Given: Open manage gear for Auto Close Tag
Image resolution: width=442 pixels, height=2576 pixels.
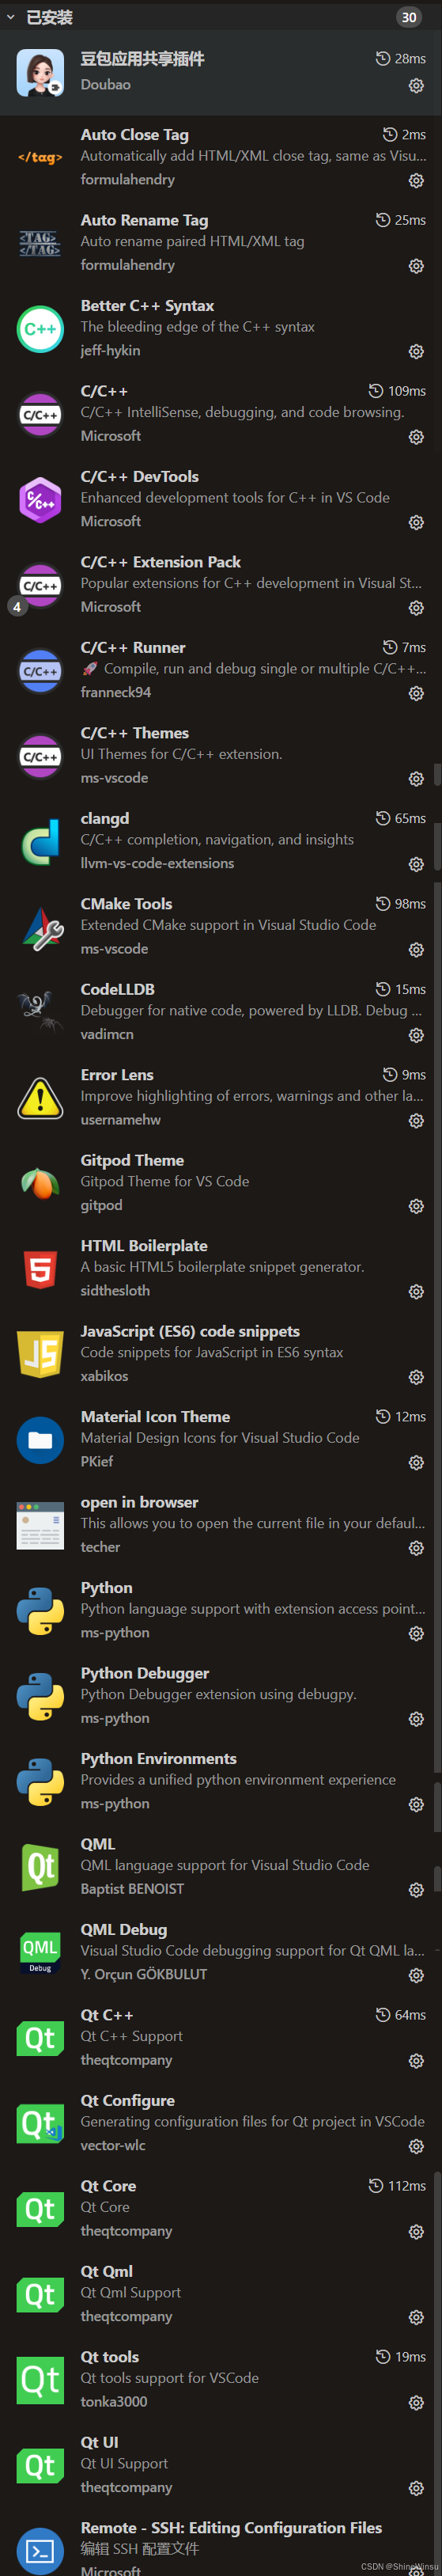Looking at the screenshot, I should click(x=416, y=181).
